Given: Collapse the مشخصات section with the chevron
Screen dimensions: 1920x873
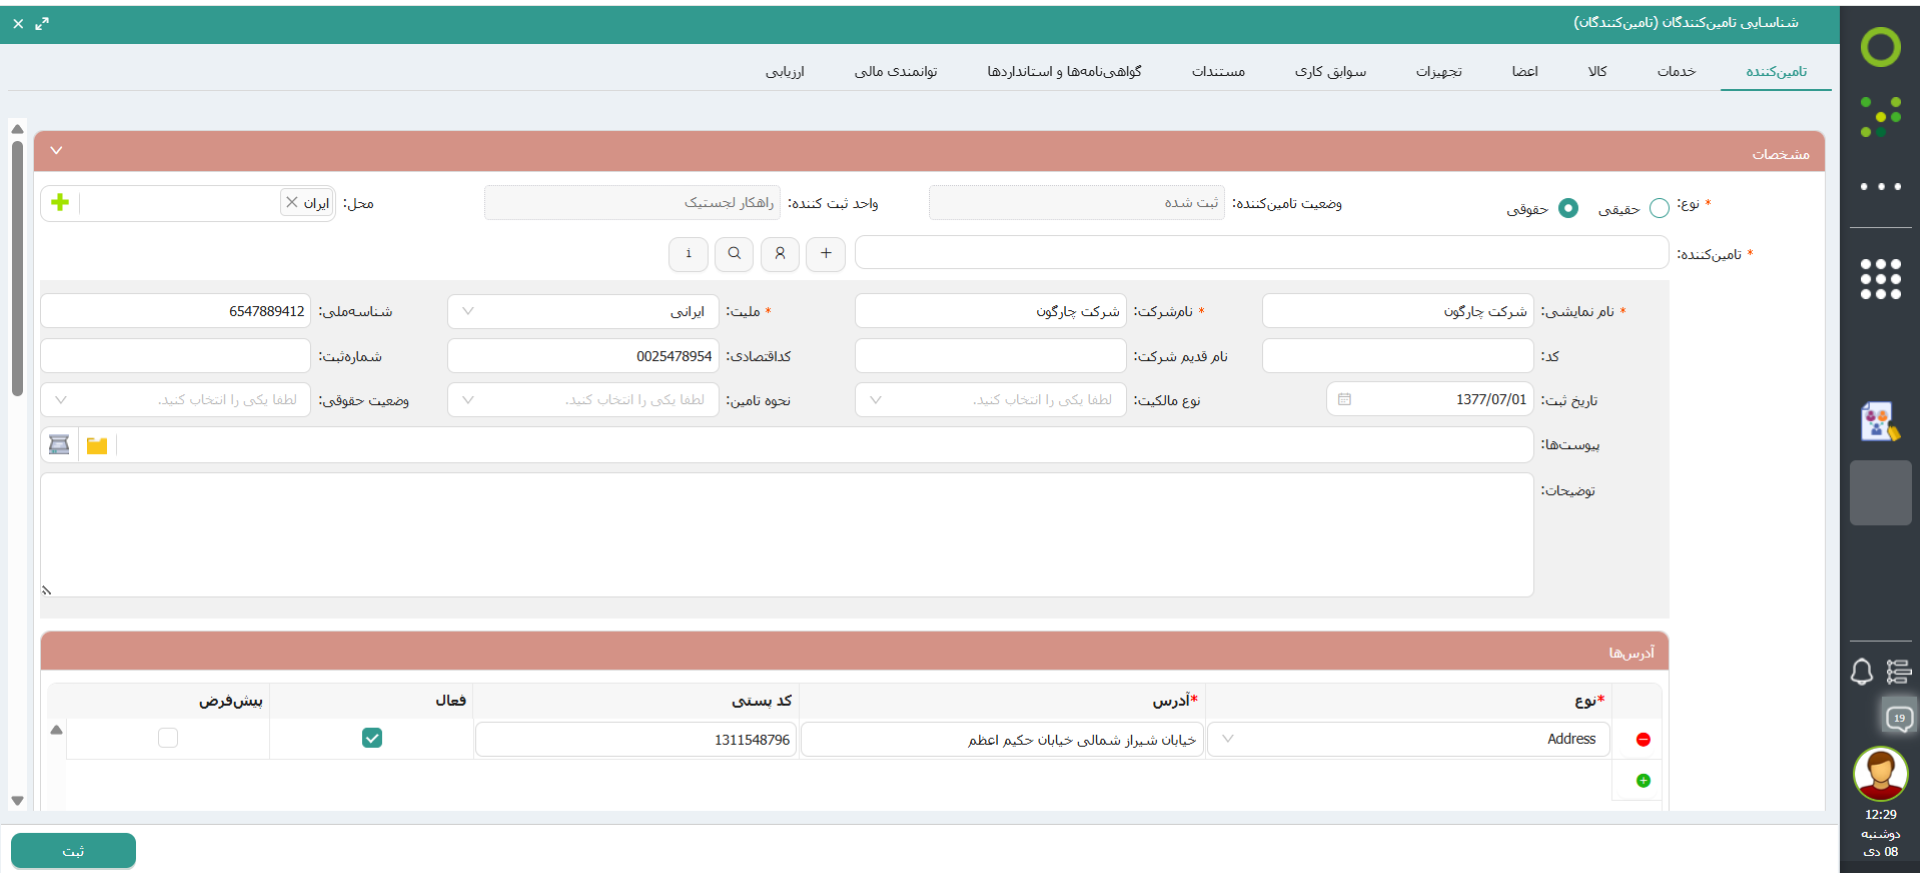Looking at the screenshot, I should 56,151.
